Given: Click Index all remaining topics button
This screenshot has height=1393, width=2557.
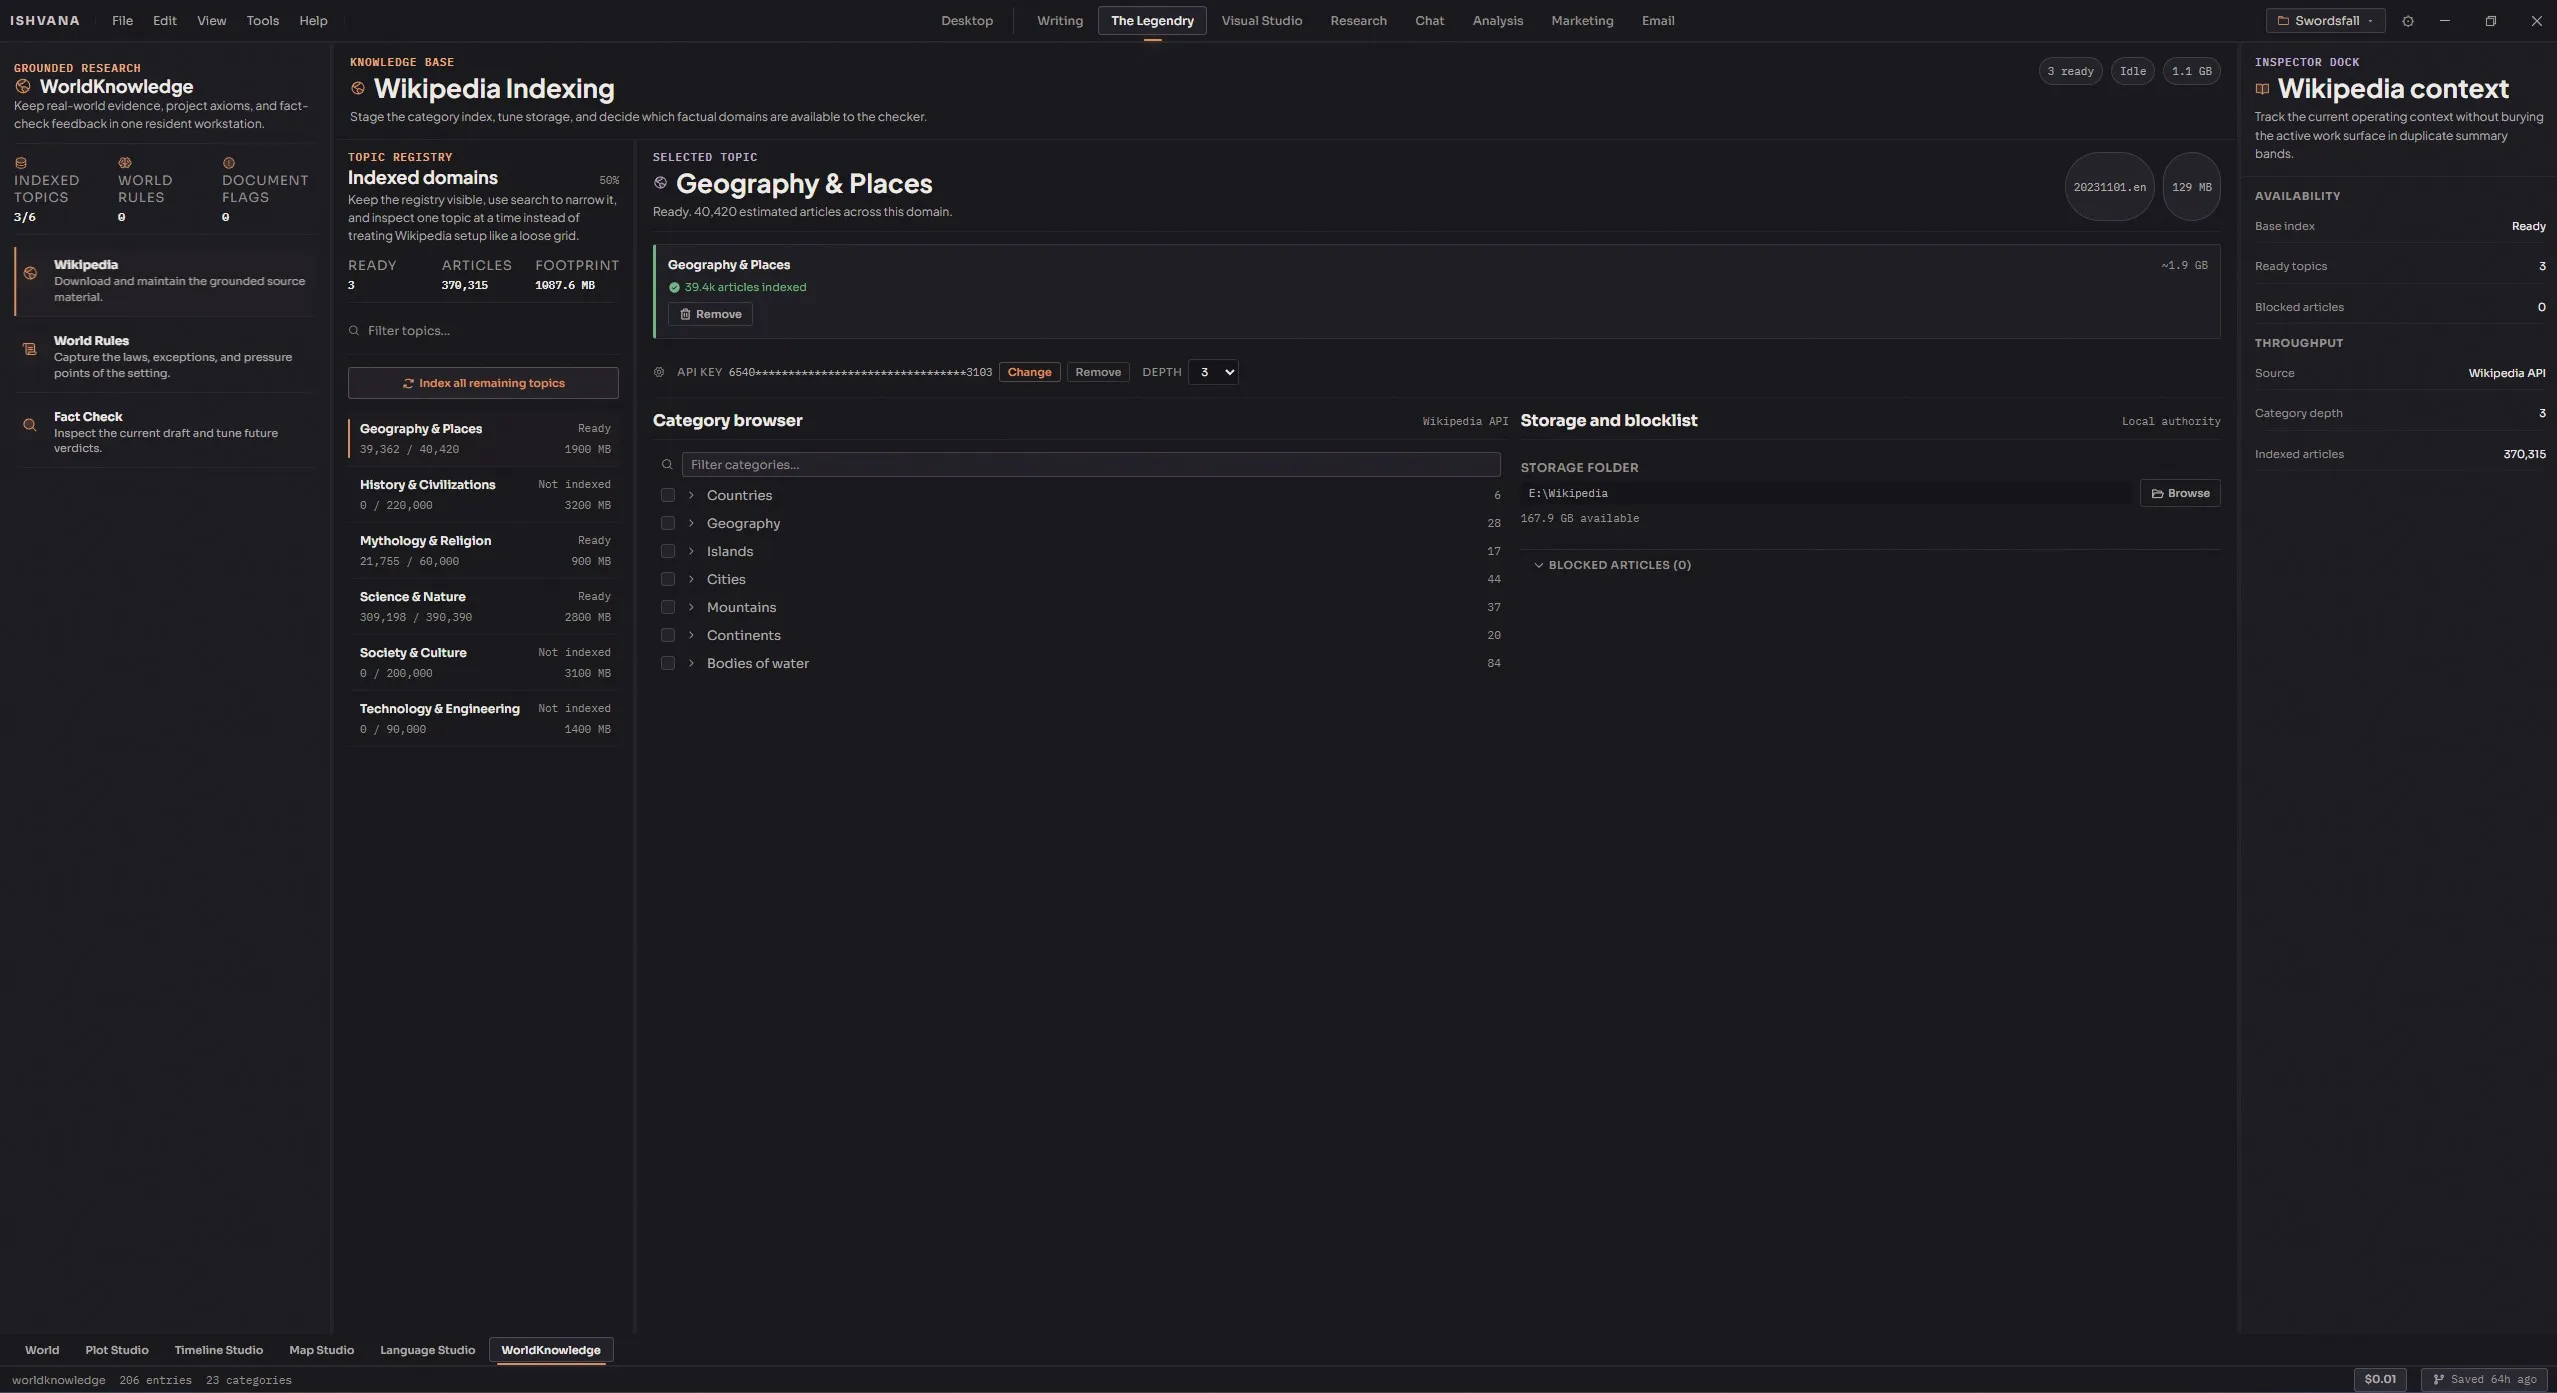Looking at the screenshot, I should [x=483, y=383].
